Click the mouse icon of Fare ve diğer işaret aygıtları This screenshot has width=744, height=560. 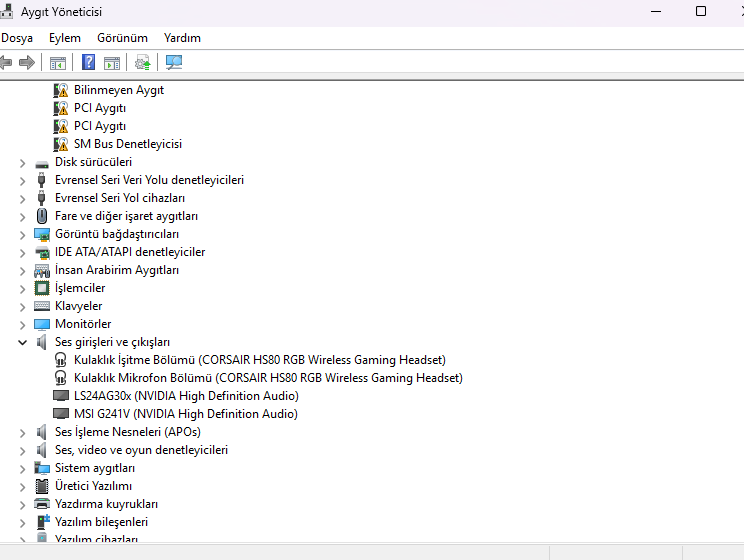(x=42, y=216)
